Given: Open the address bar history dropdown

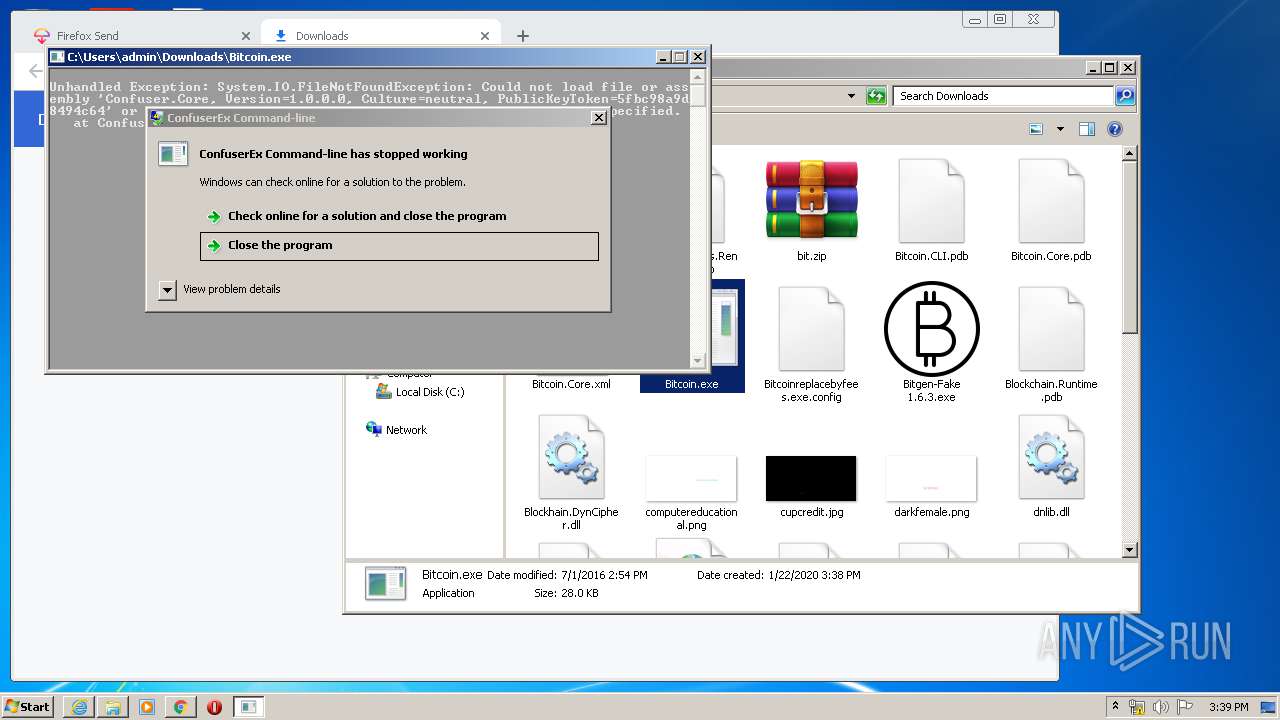Looking at the screenshot, I should 851,96.
